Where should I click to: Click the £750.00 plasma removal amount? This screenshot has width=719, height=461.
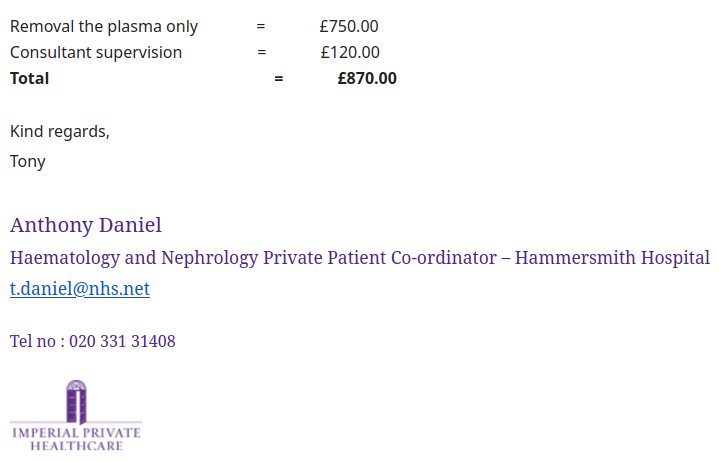349,27
